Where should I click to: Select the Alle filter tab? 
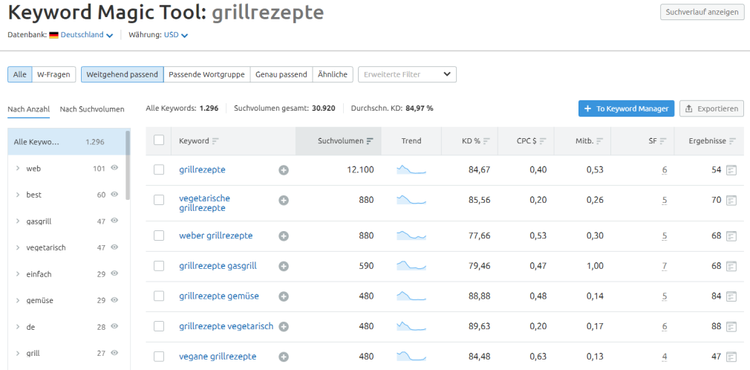[x=20, y=75]
